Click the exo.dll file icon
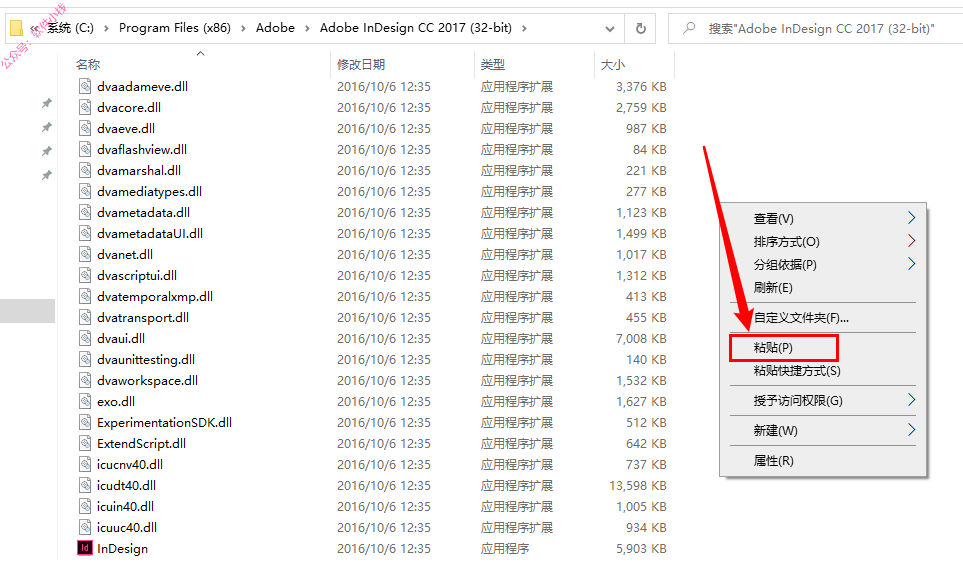The width and height of the screenshot is (963, 569). (85, 401)
